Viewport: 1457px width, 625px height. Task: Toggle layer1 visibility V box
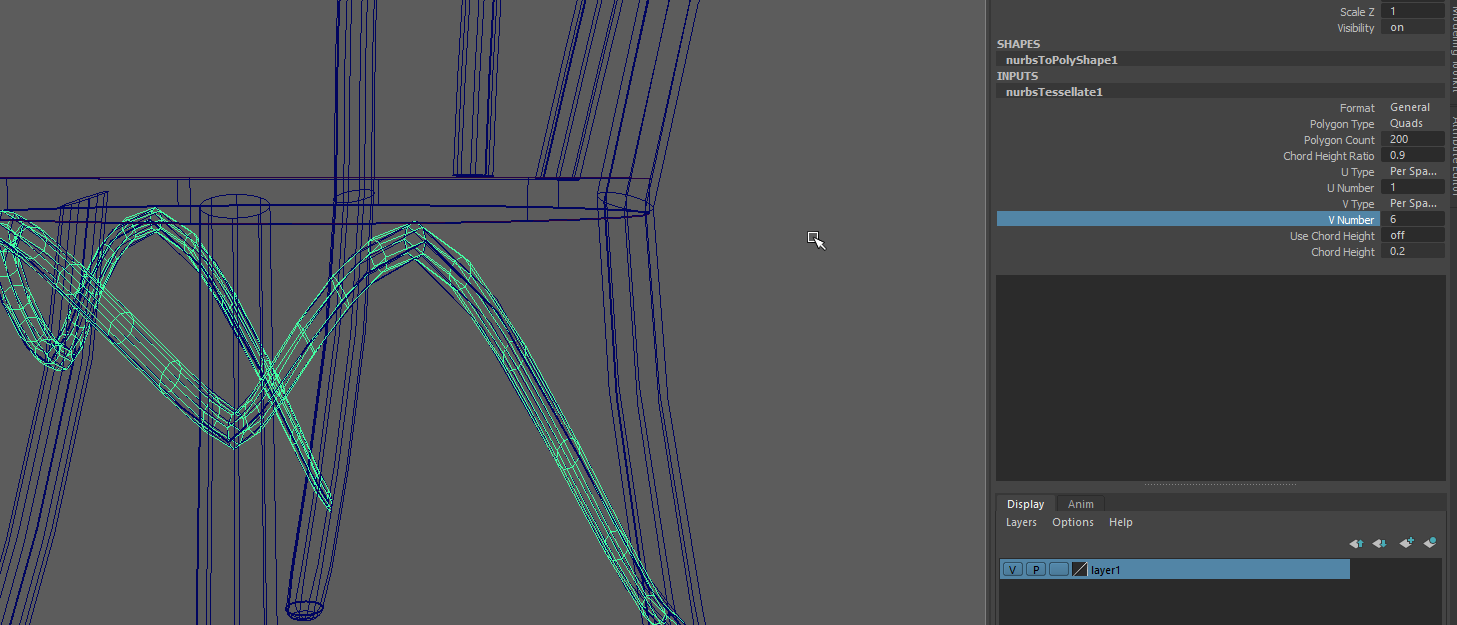pos(1012,569)
